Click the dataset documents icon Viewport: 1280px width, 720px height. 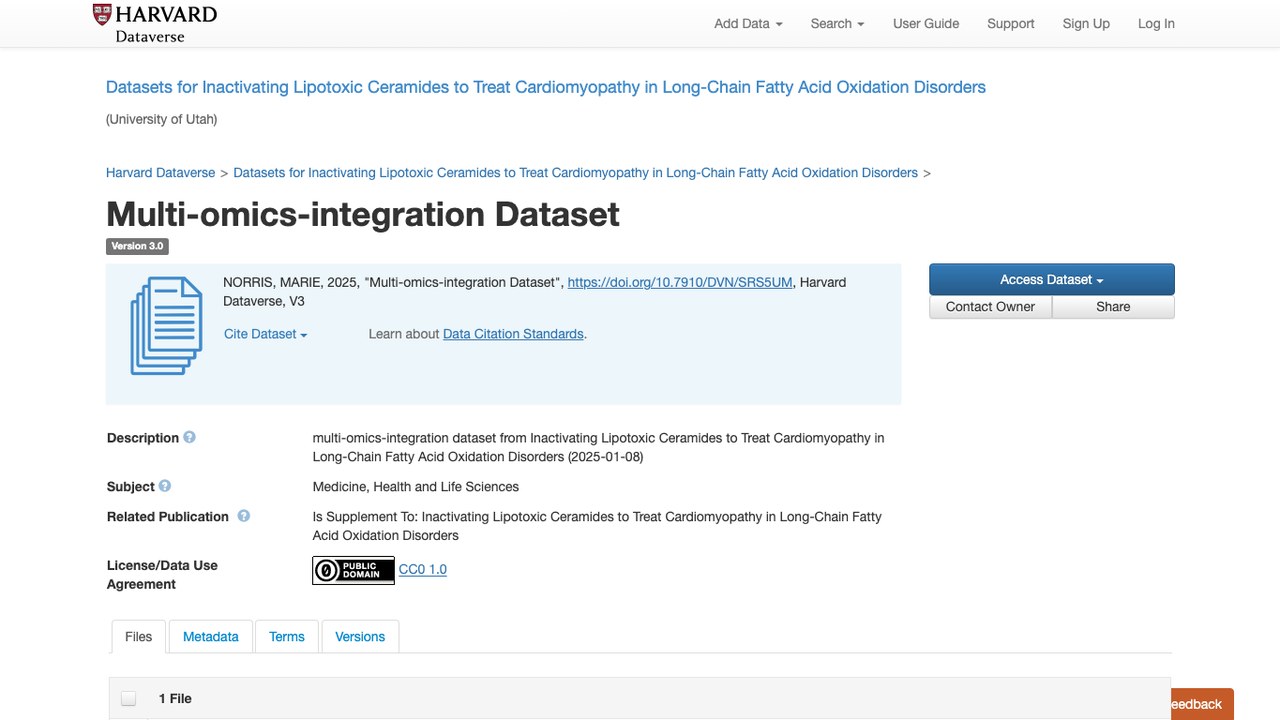(x=166, y=325)
